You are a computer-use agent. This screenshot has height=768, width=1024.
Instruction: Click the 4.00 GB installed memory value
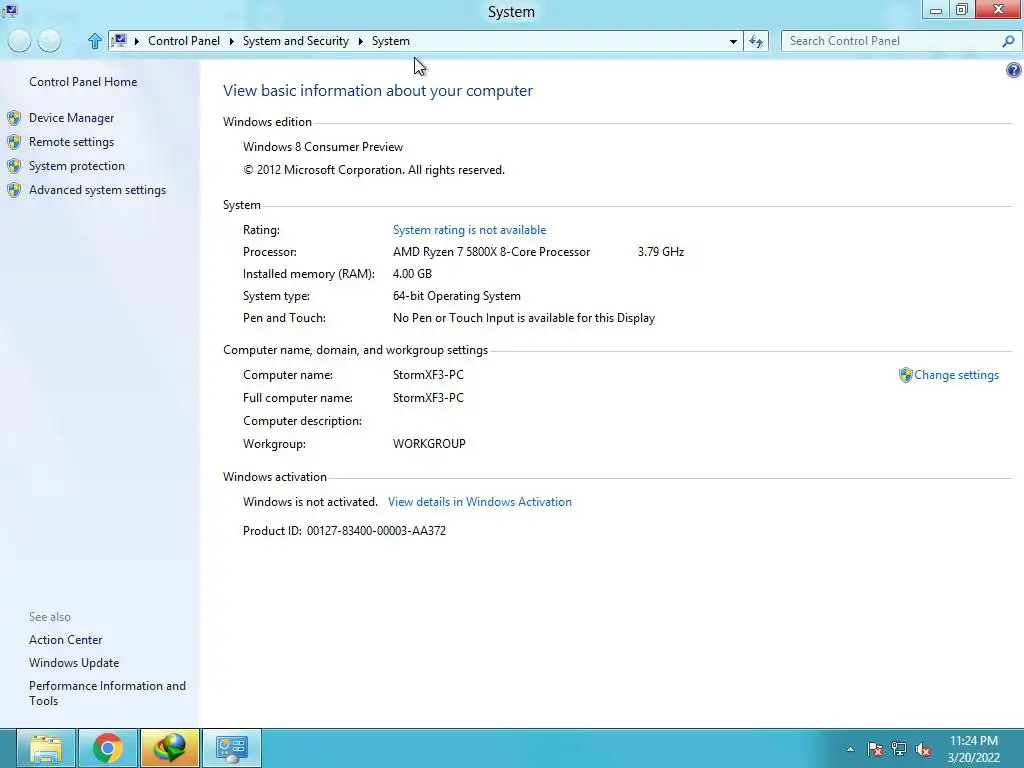click(412, 274)
